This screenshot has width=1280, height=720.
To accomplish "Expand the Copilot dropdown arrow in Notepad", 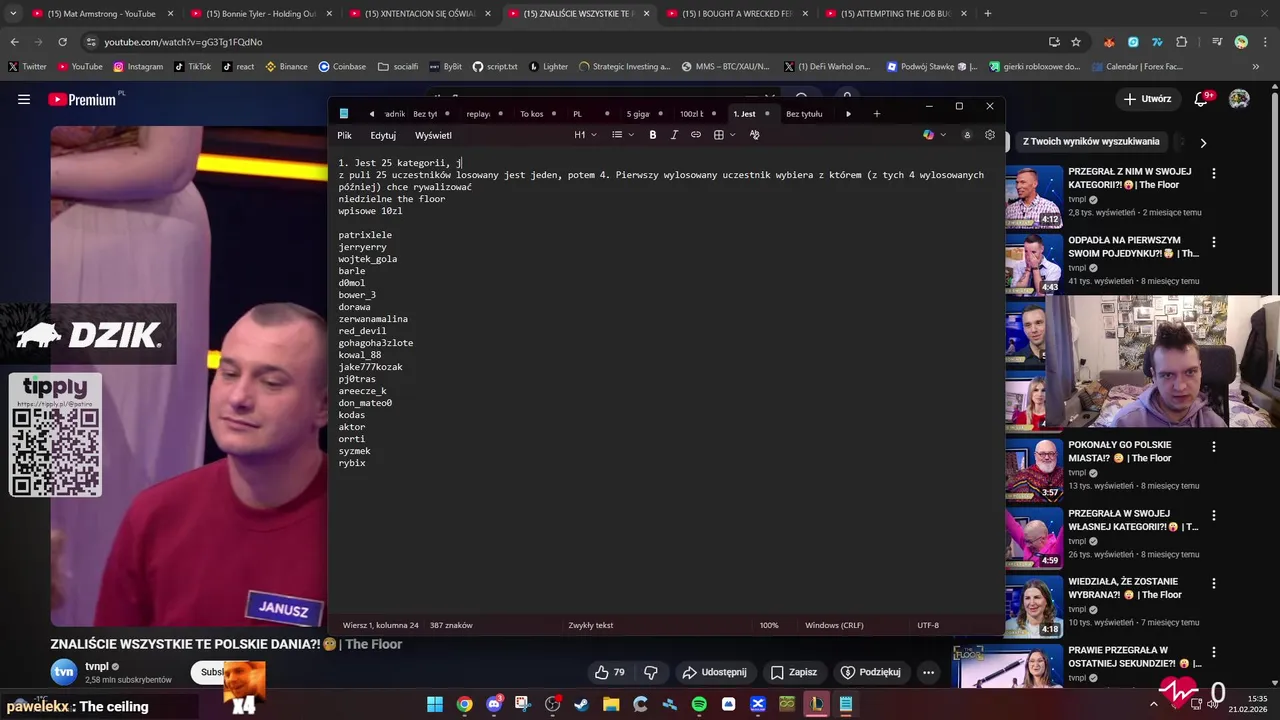I will (x=943, y=135).
